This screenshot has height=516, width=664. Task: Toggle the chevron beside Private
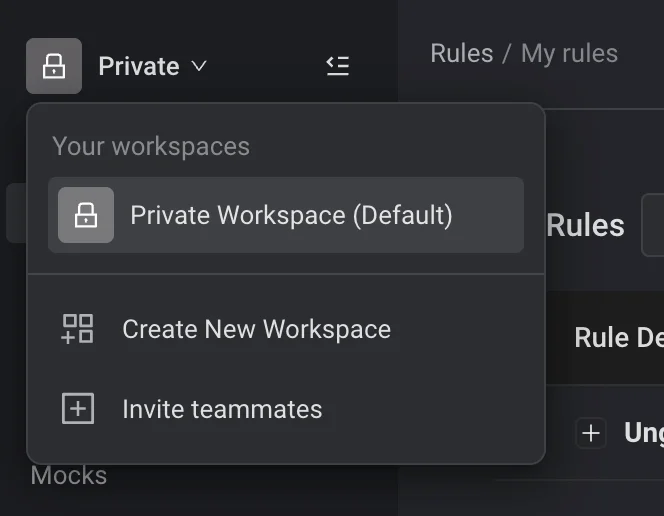coord(199,66)
